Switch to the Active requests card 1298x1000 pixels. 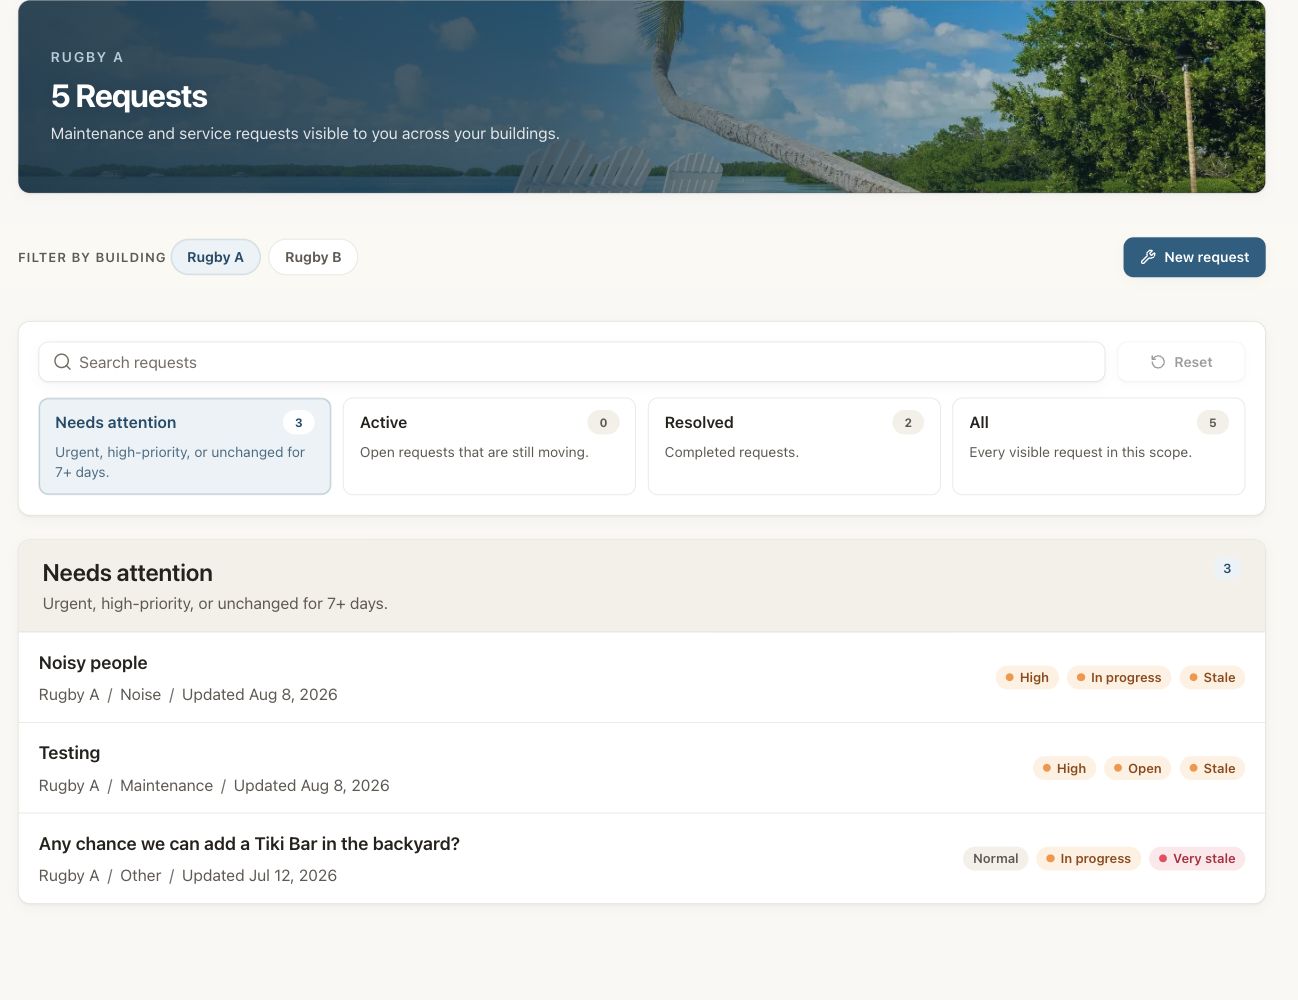(489, 446)
